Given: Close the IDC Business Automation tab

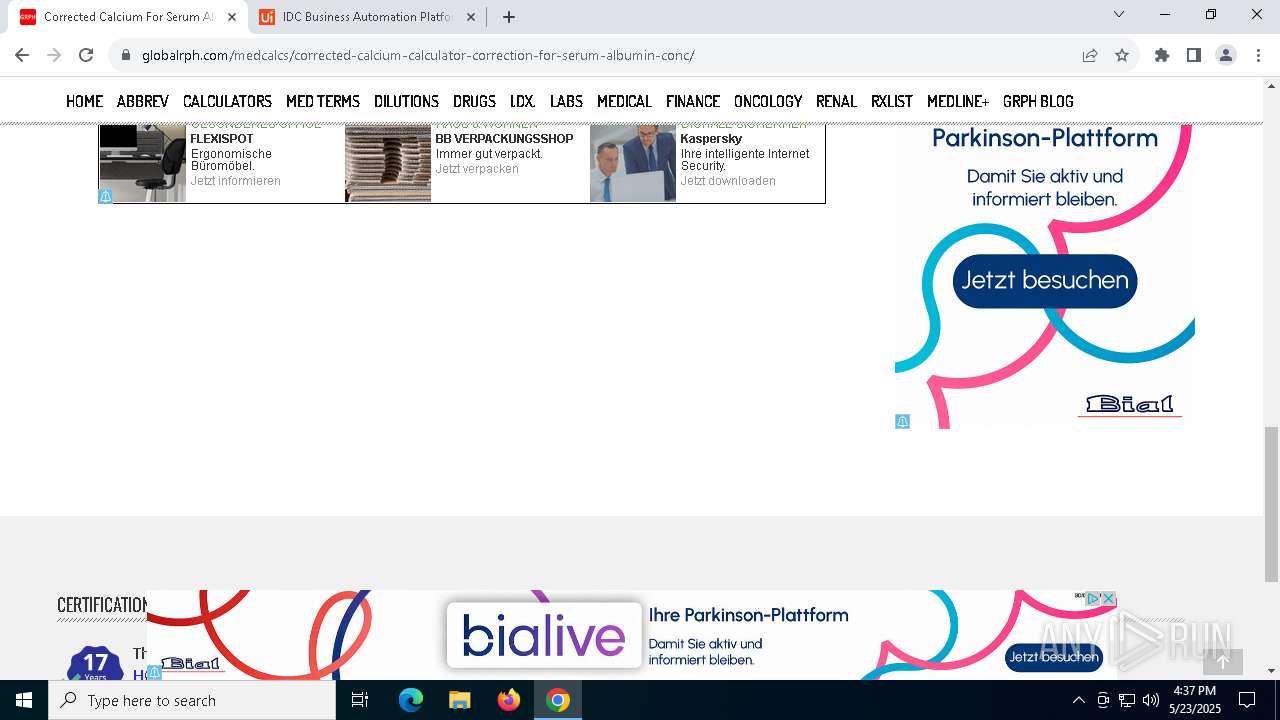Looking at the screenshot, I should [471, 17].
